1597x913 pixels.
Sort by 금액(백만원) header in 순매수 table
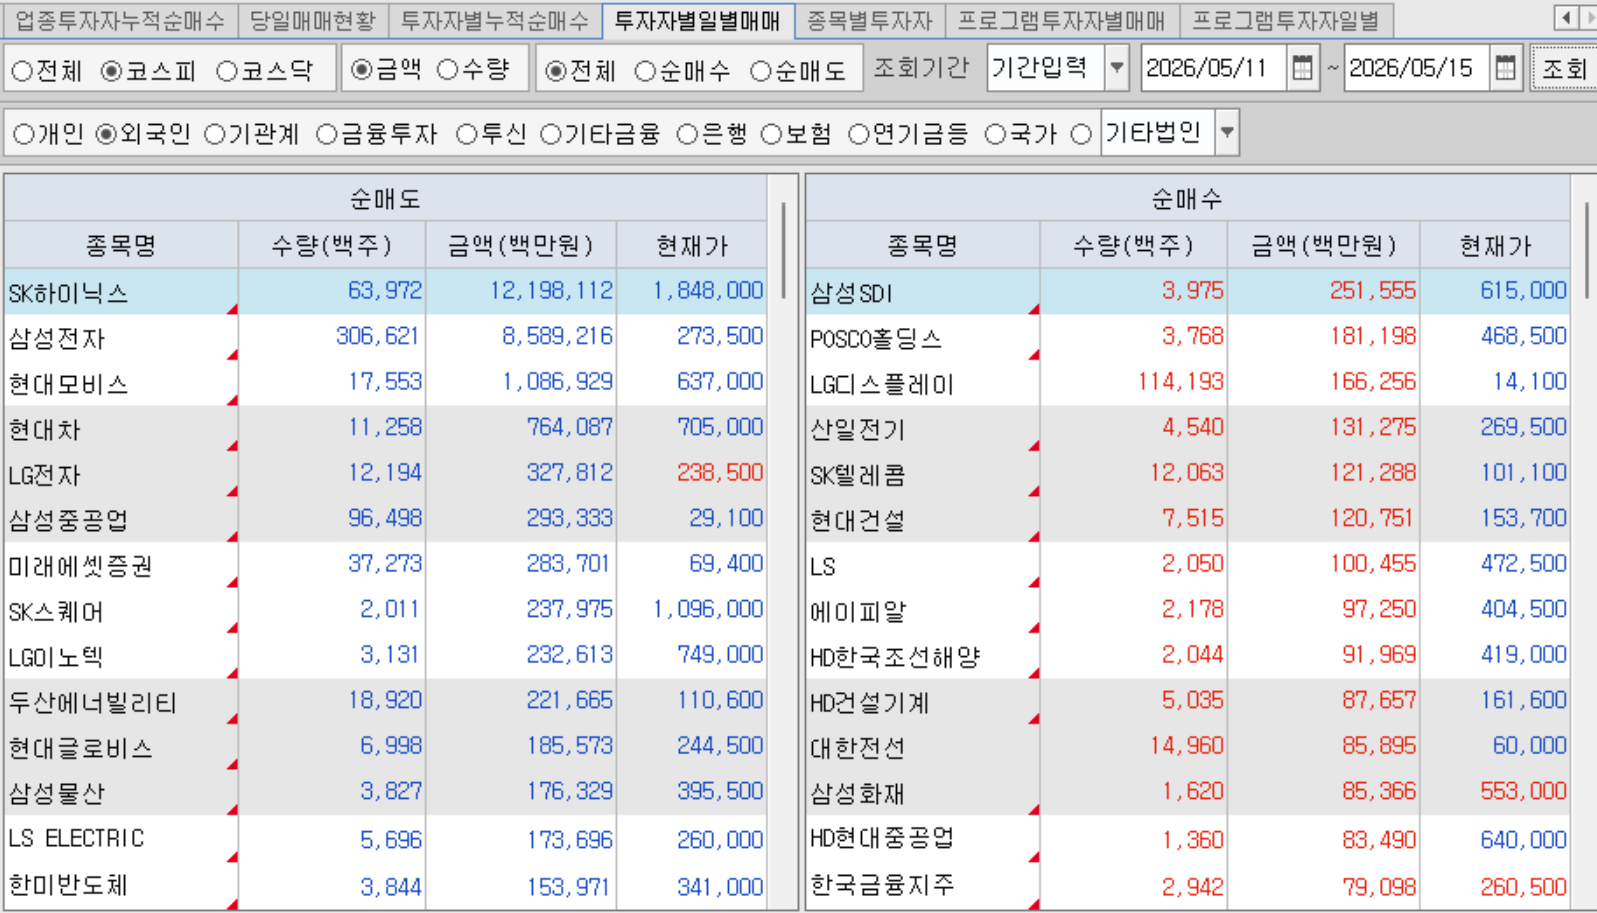click(1323, 245)
